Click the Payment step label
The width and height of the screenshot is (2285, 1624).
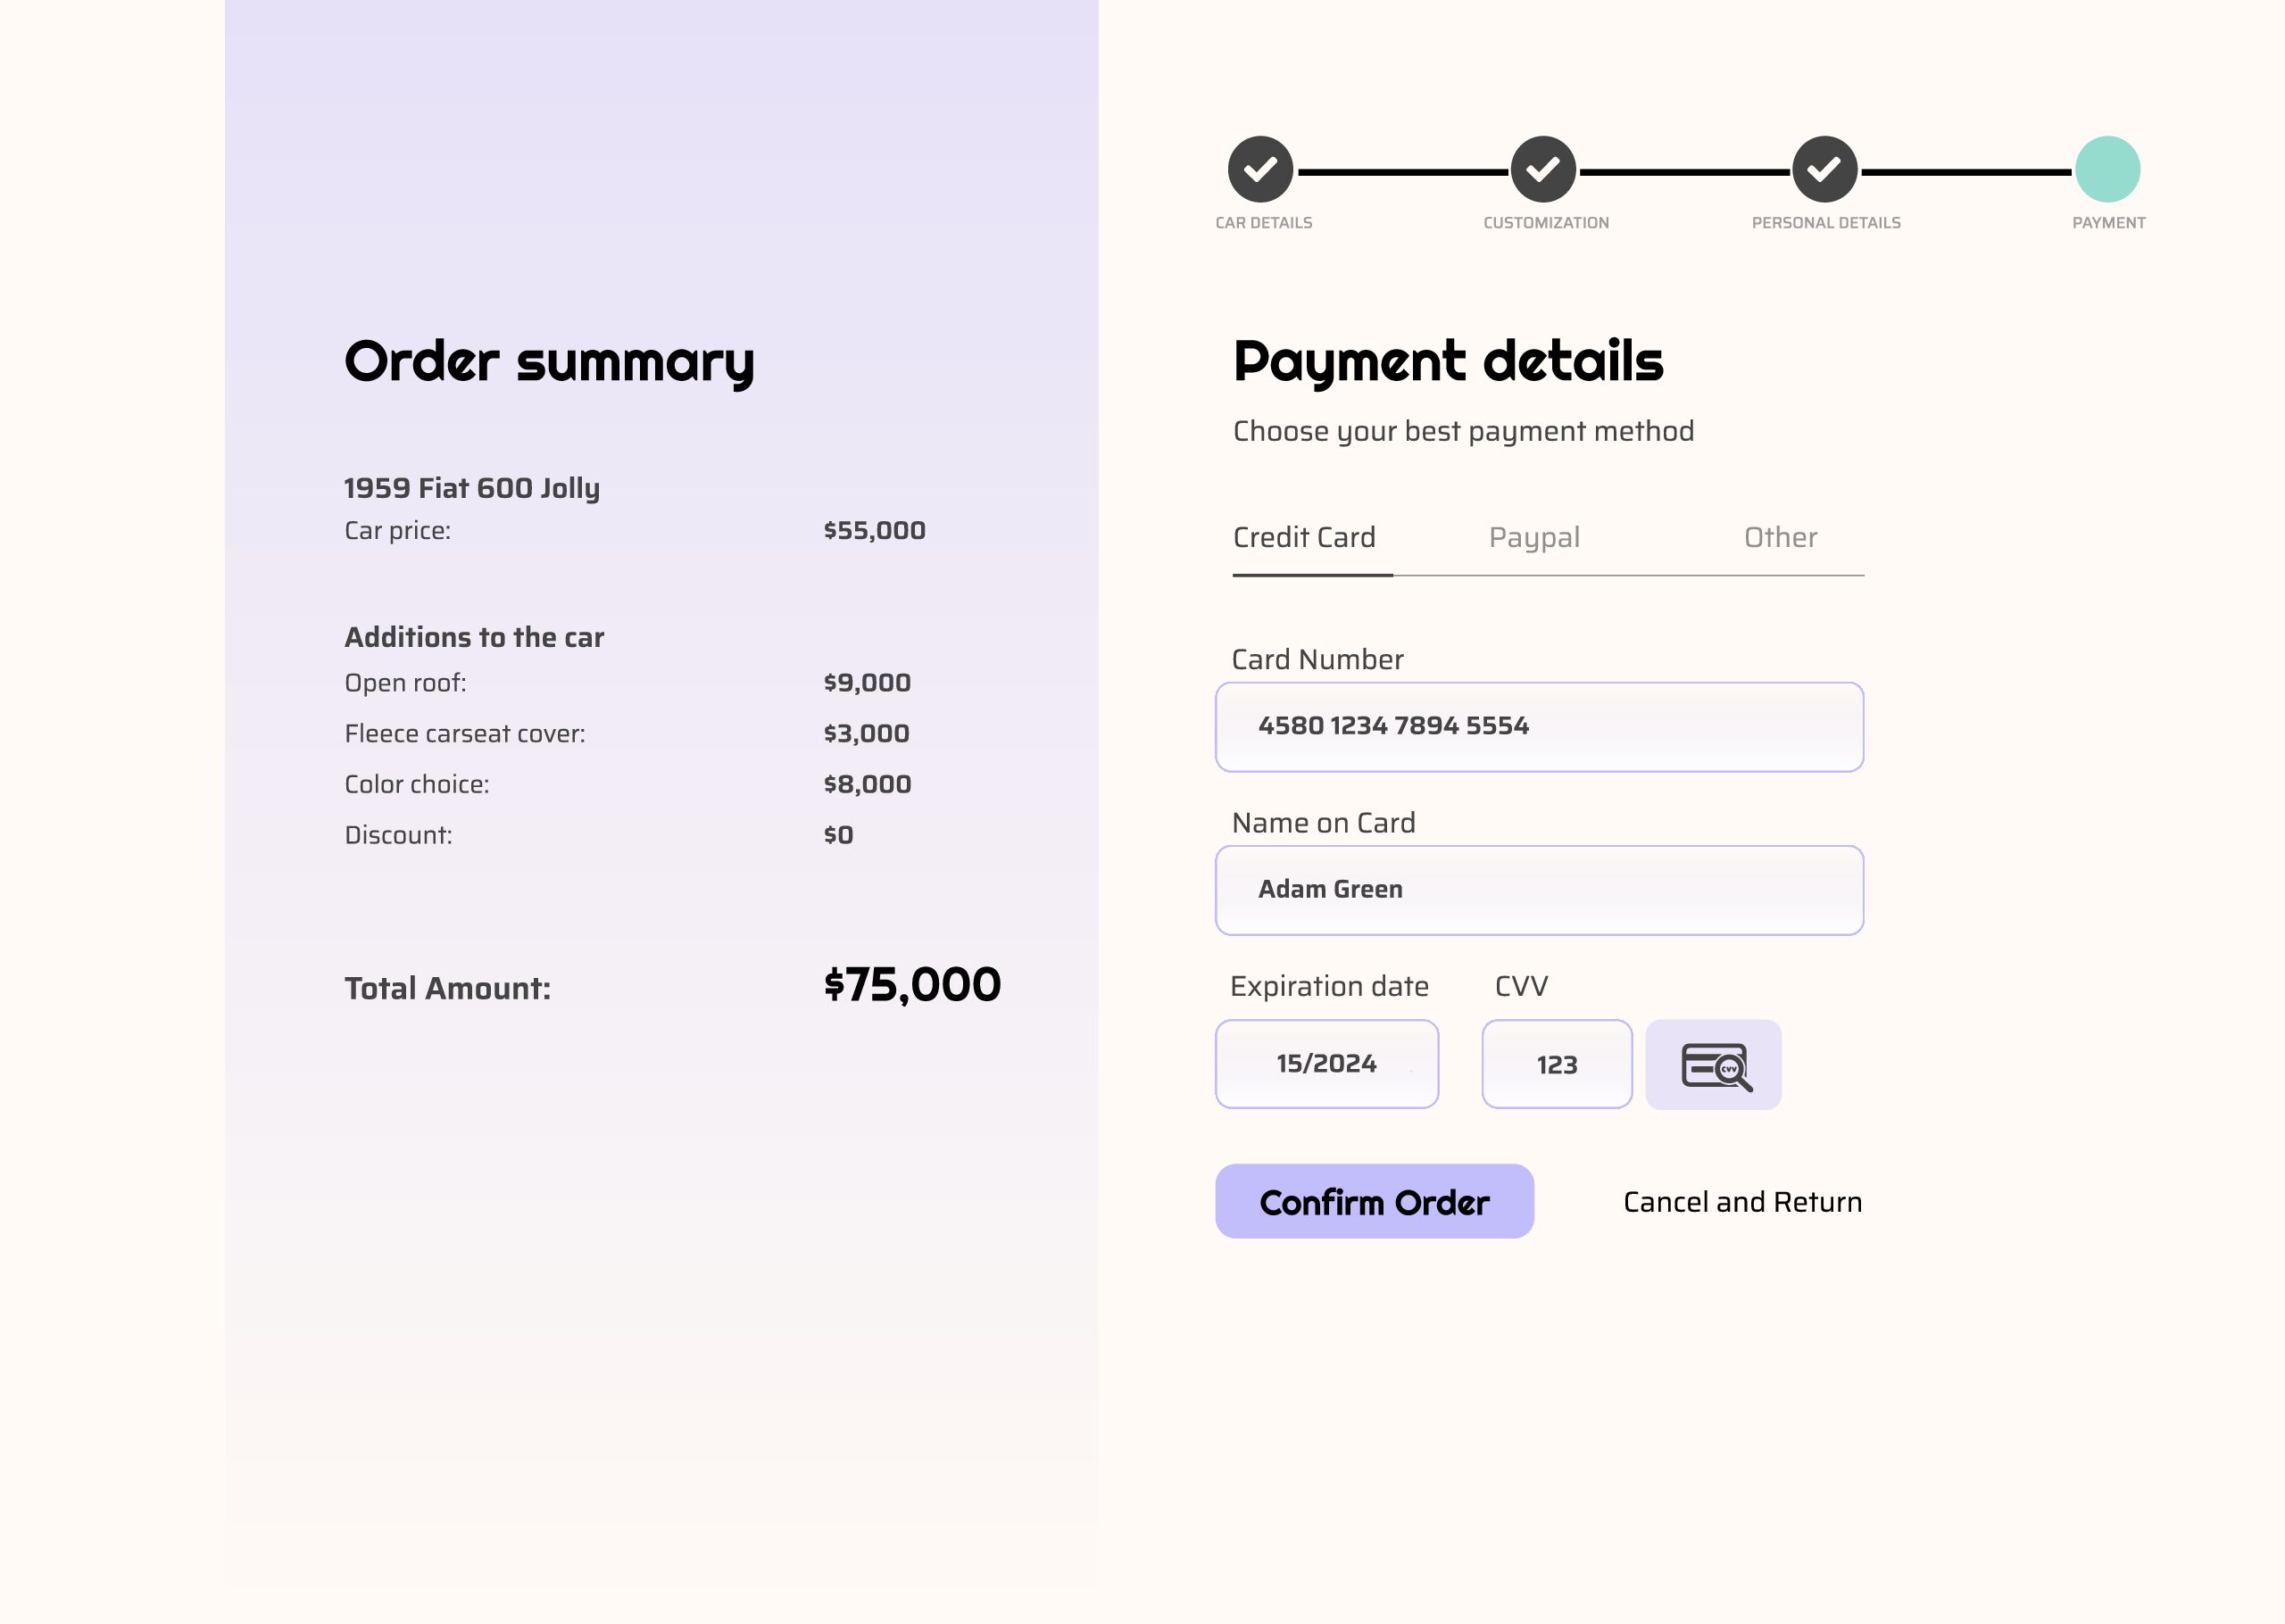pos(2108,223)
